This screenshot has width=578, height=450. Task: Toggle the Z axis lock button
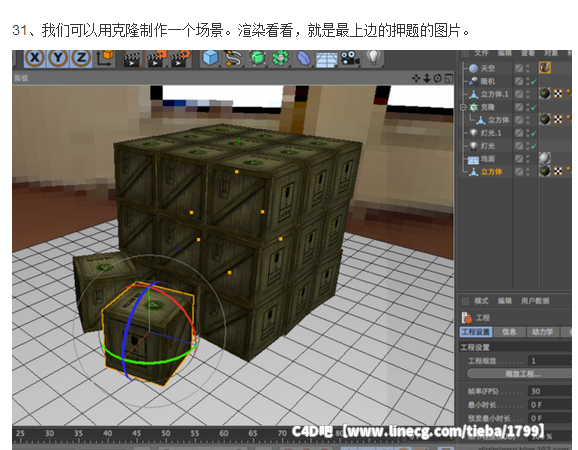tap(81, 58)
